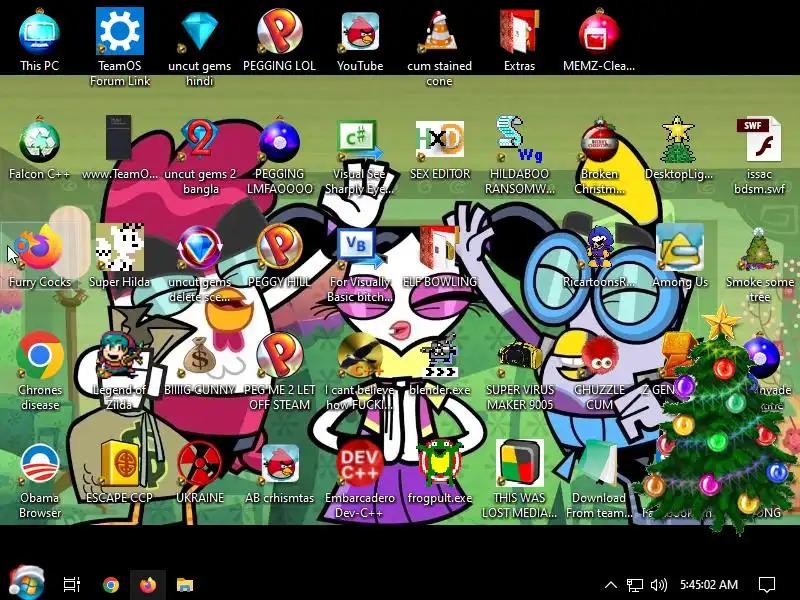Launch PEG ME 2 LET OFF STEAM
Image resolution: width=800 pixels, height=600 pixels.
(x=280, y=355)
